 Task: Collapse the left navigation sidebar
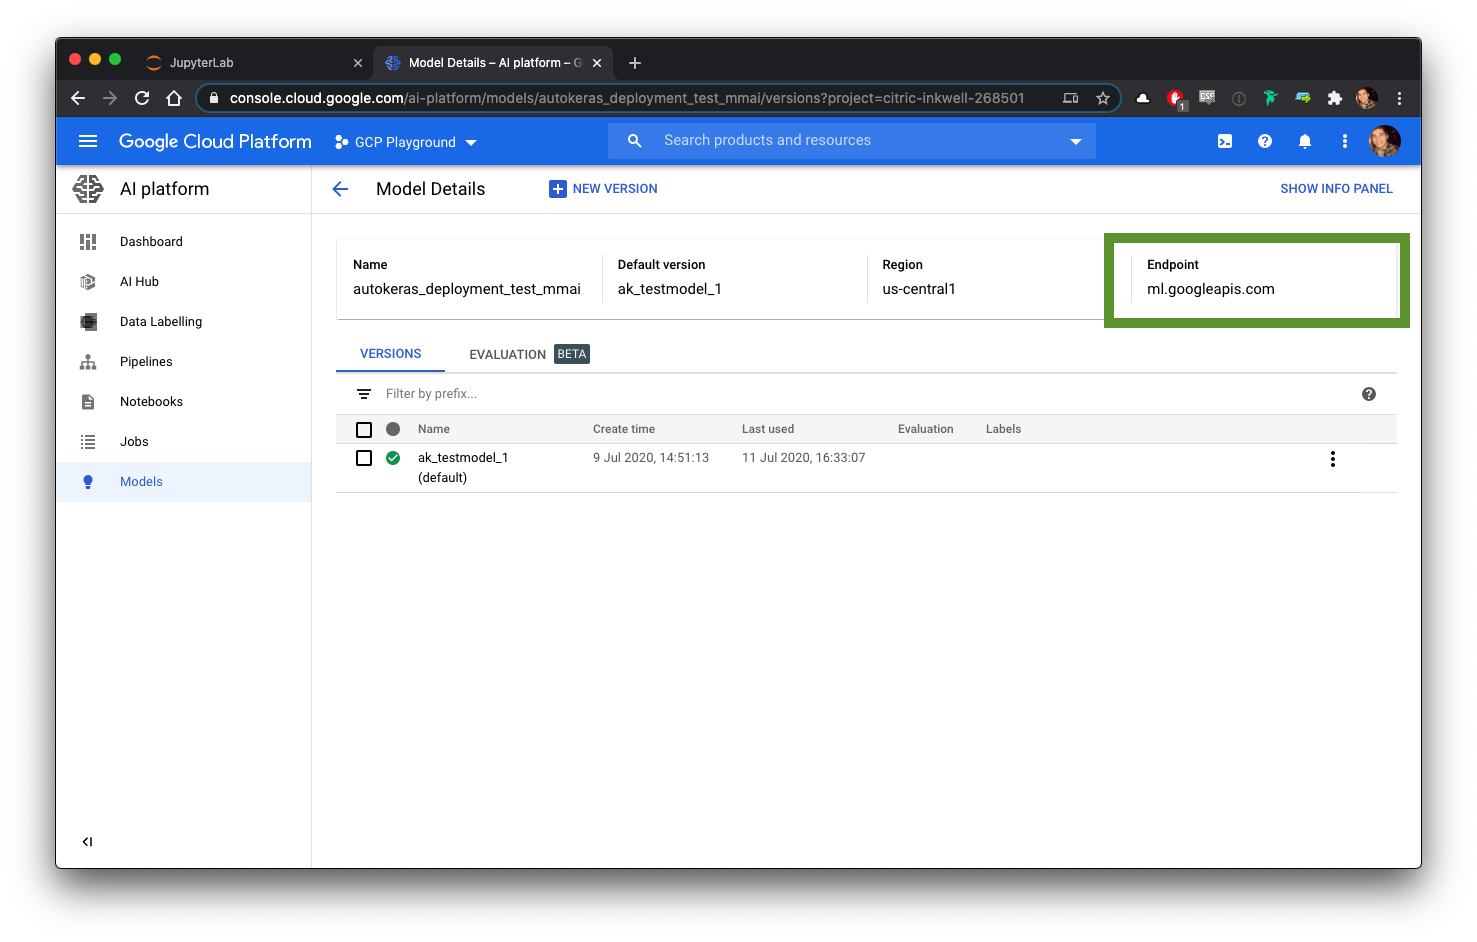[88, 842]
